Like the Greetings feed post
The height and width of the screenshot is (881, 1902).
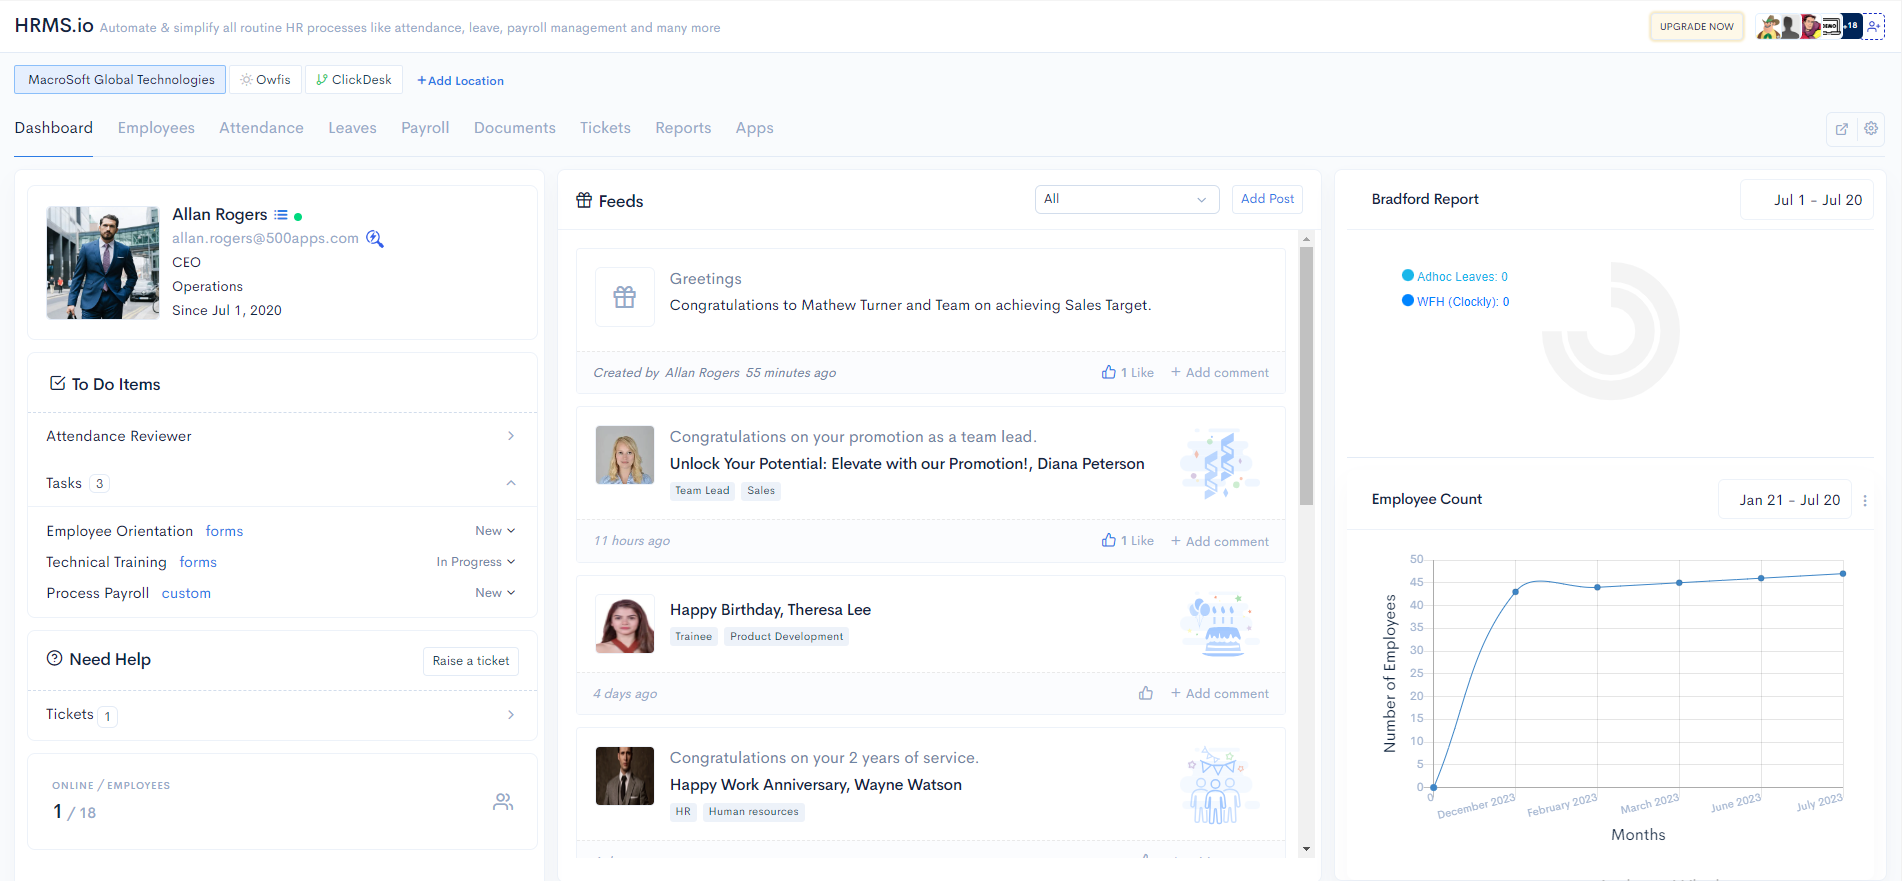pyautogui.click(x=1127, y=373)
